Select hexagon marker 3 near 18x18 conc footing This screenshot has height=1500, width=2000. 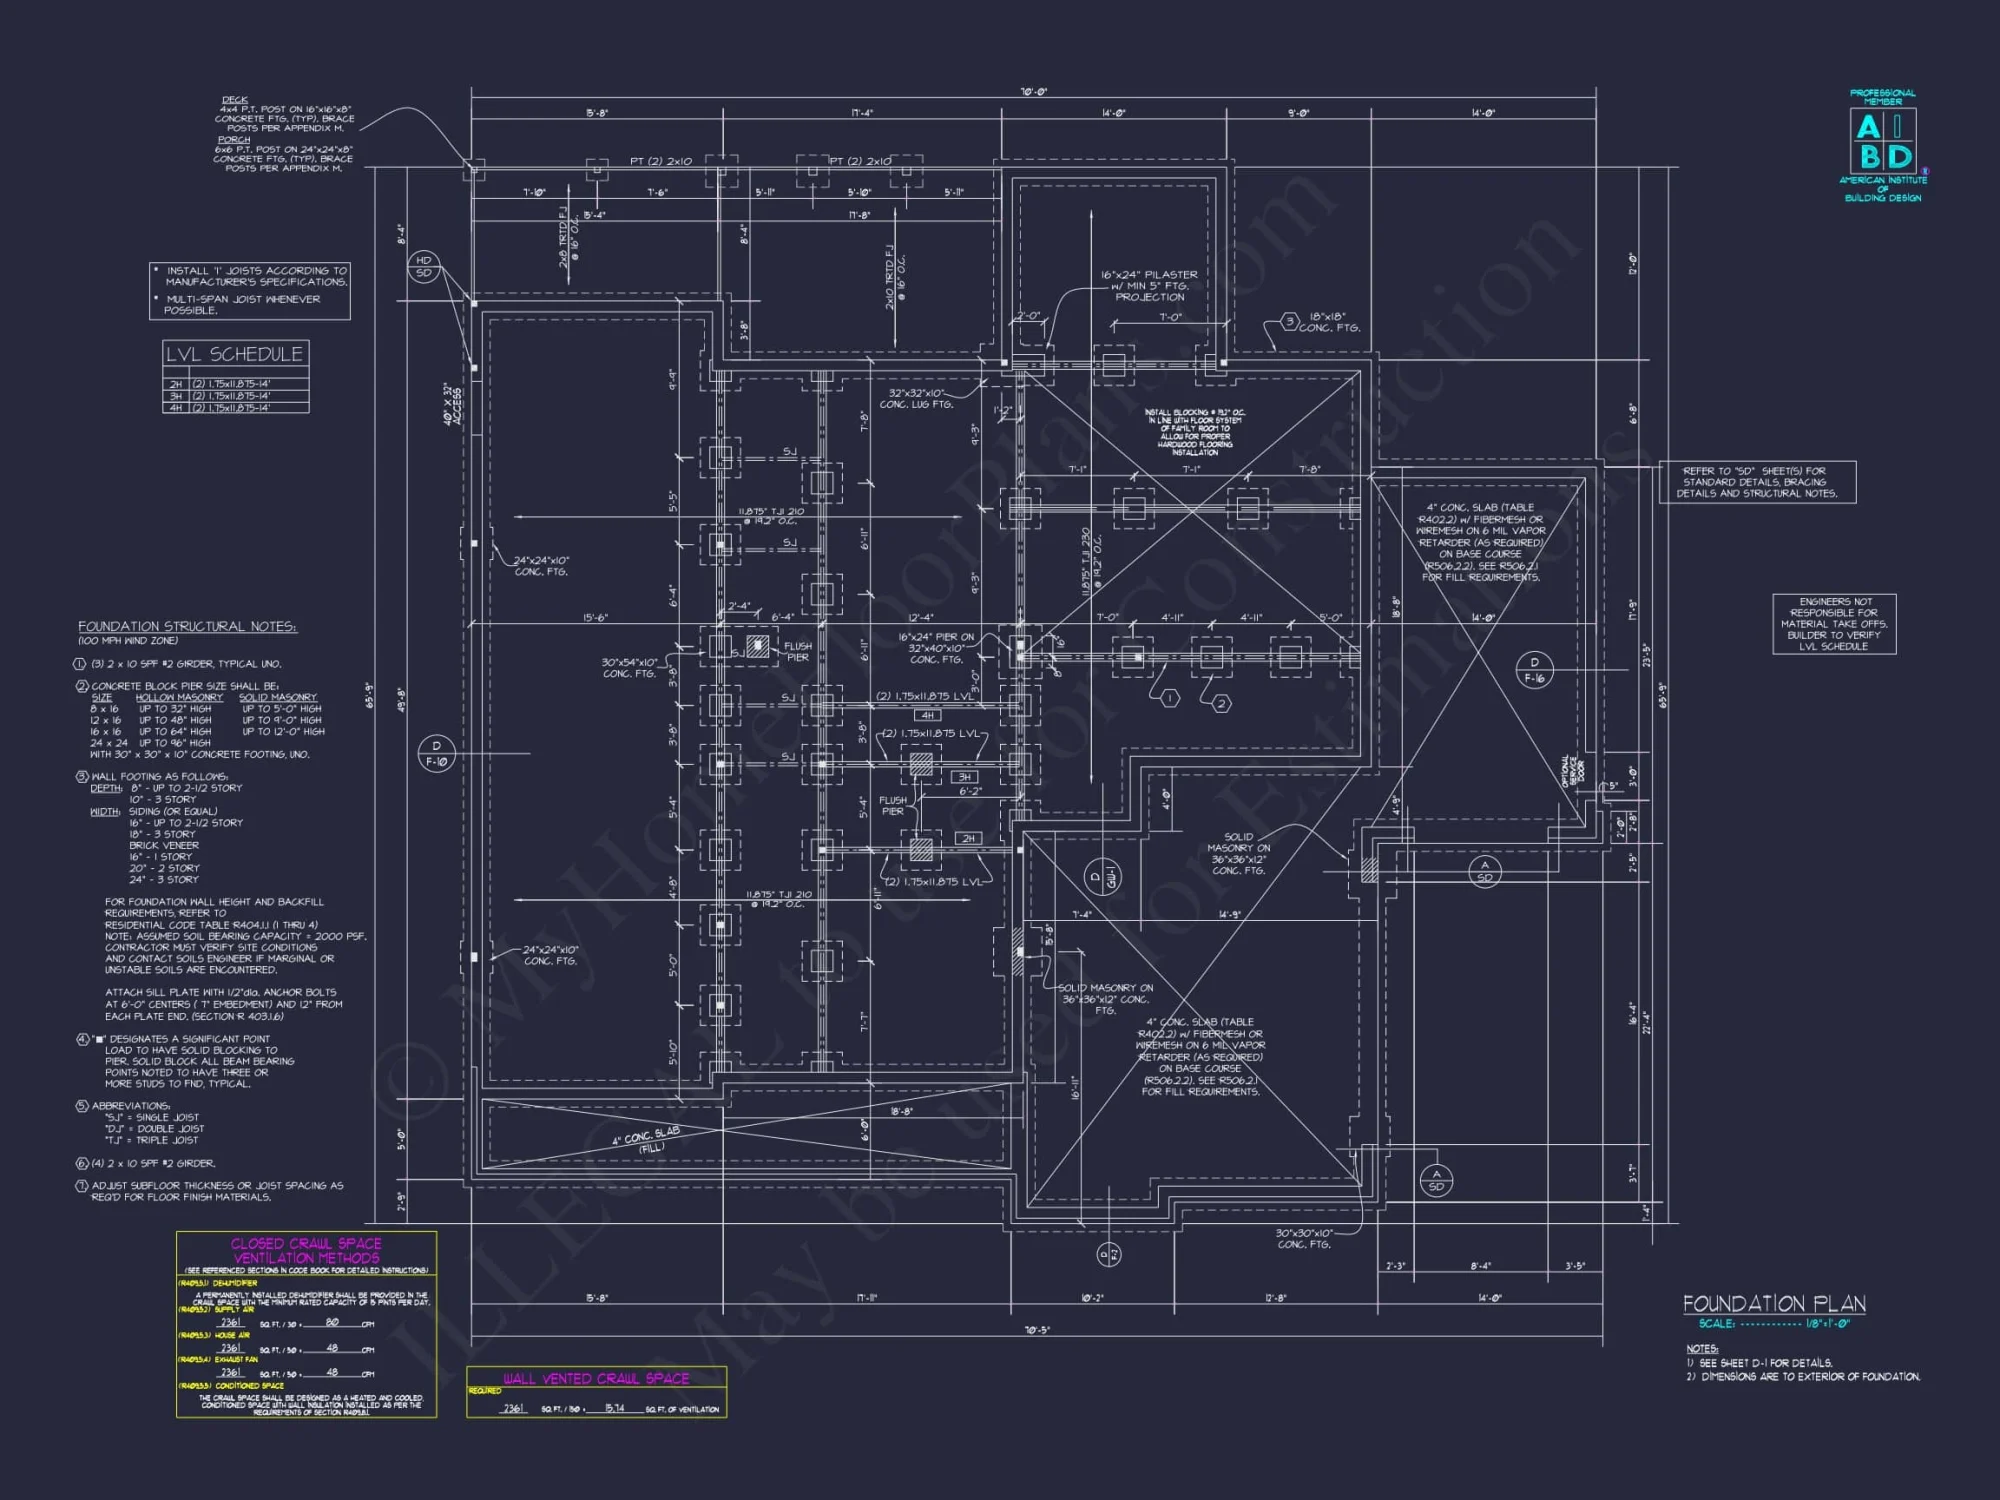(1288, 323)
